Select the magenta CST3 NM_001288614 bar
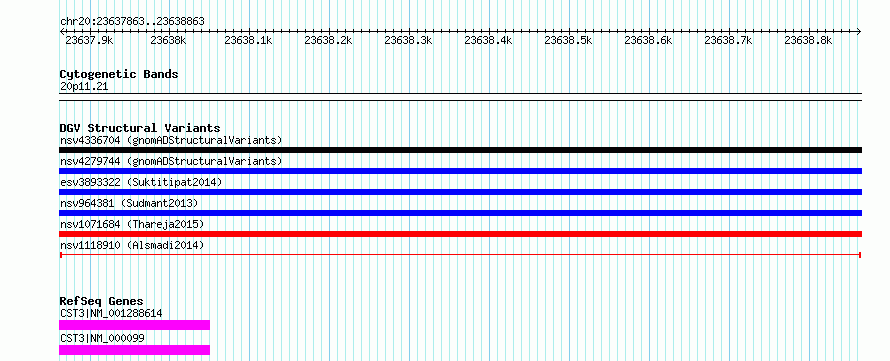 (x=135, y=325)
